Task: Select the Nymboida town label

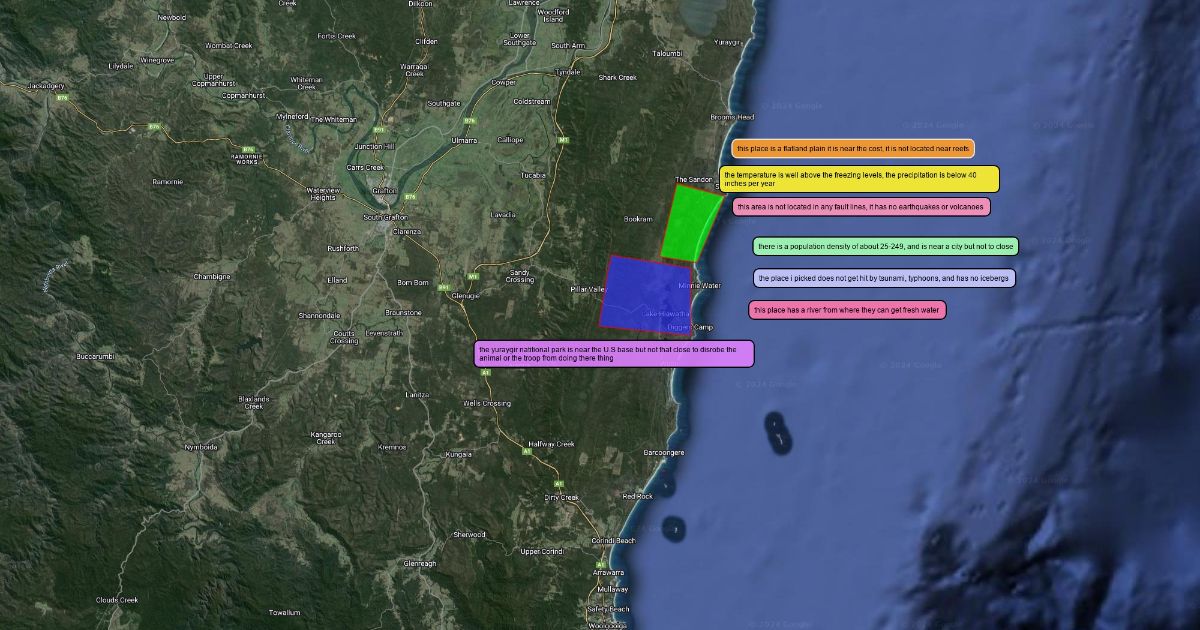Action: click(x=201, y=447)
